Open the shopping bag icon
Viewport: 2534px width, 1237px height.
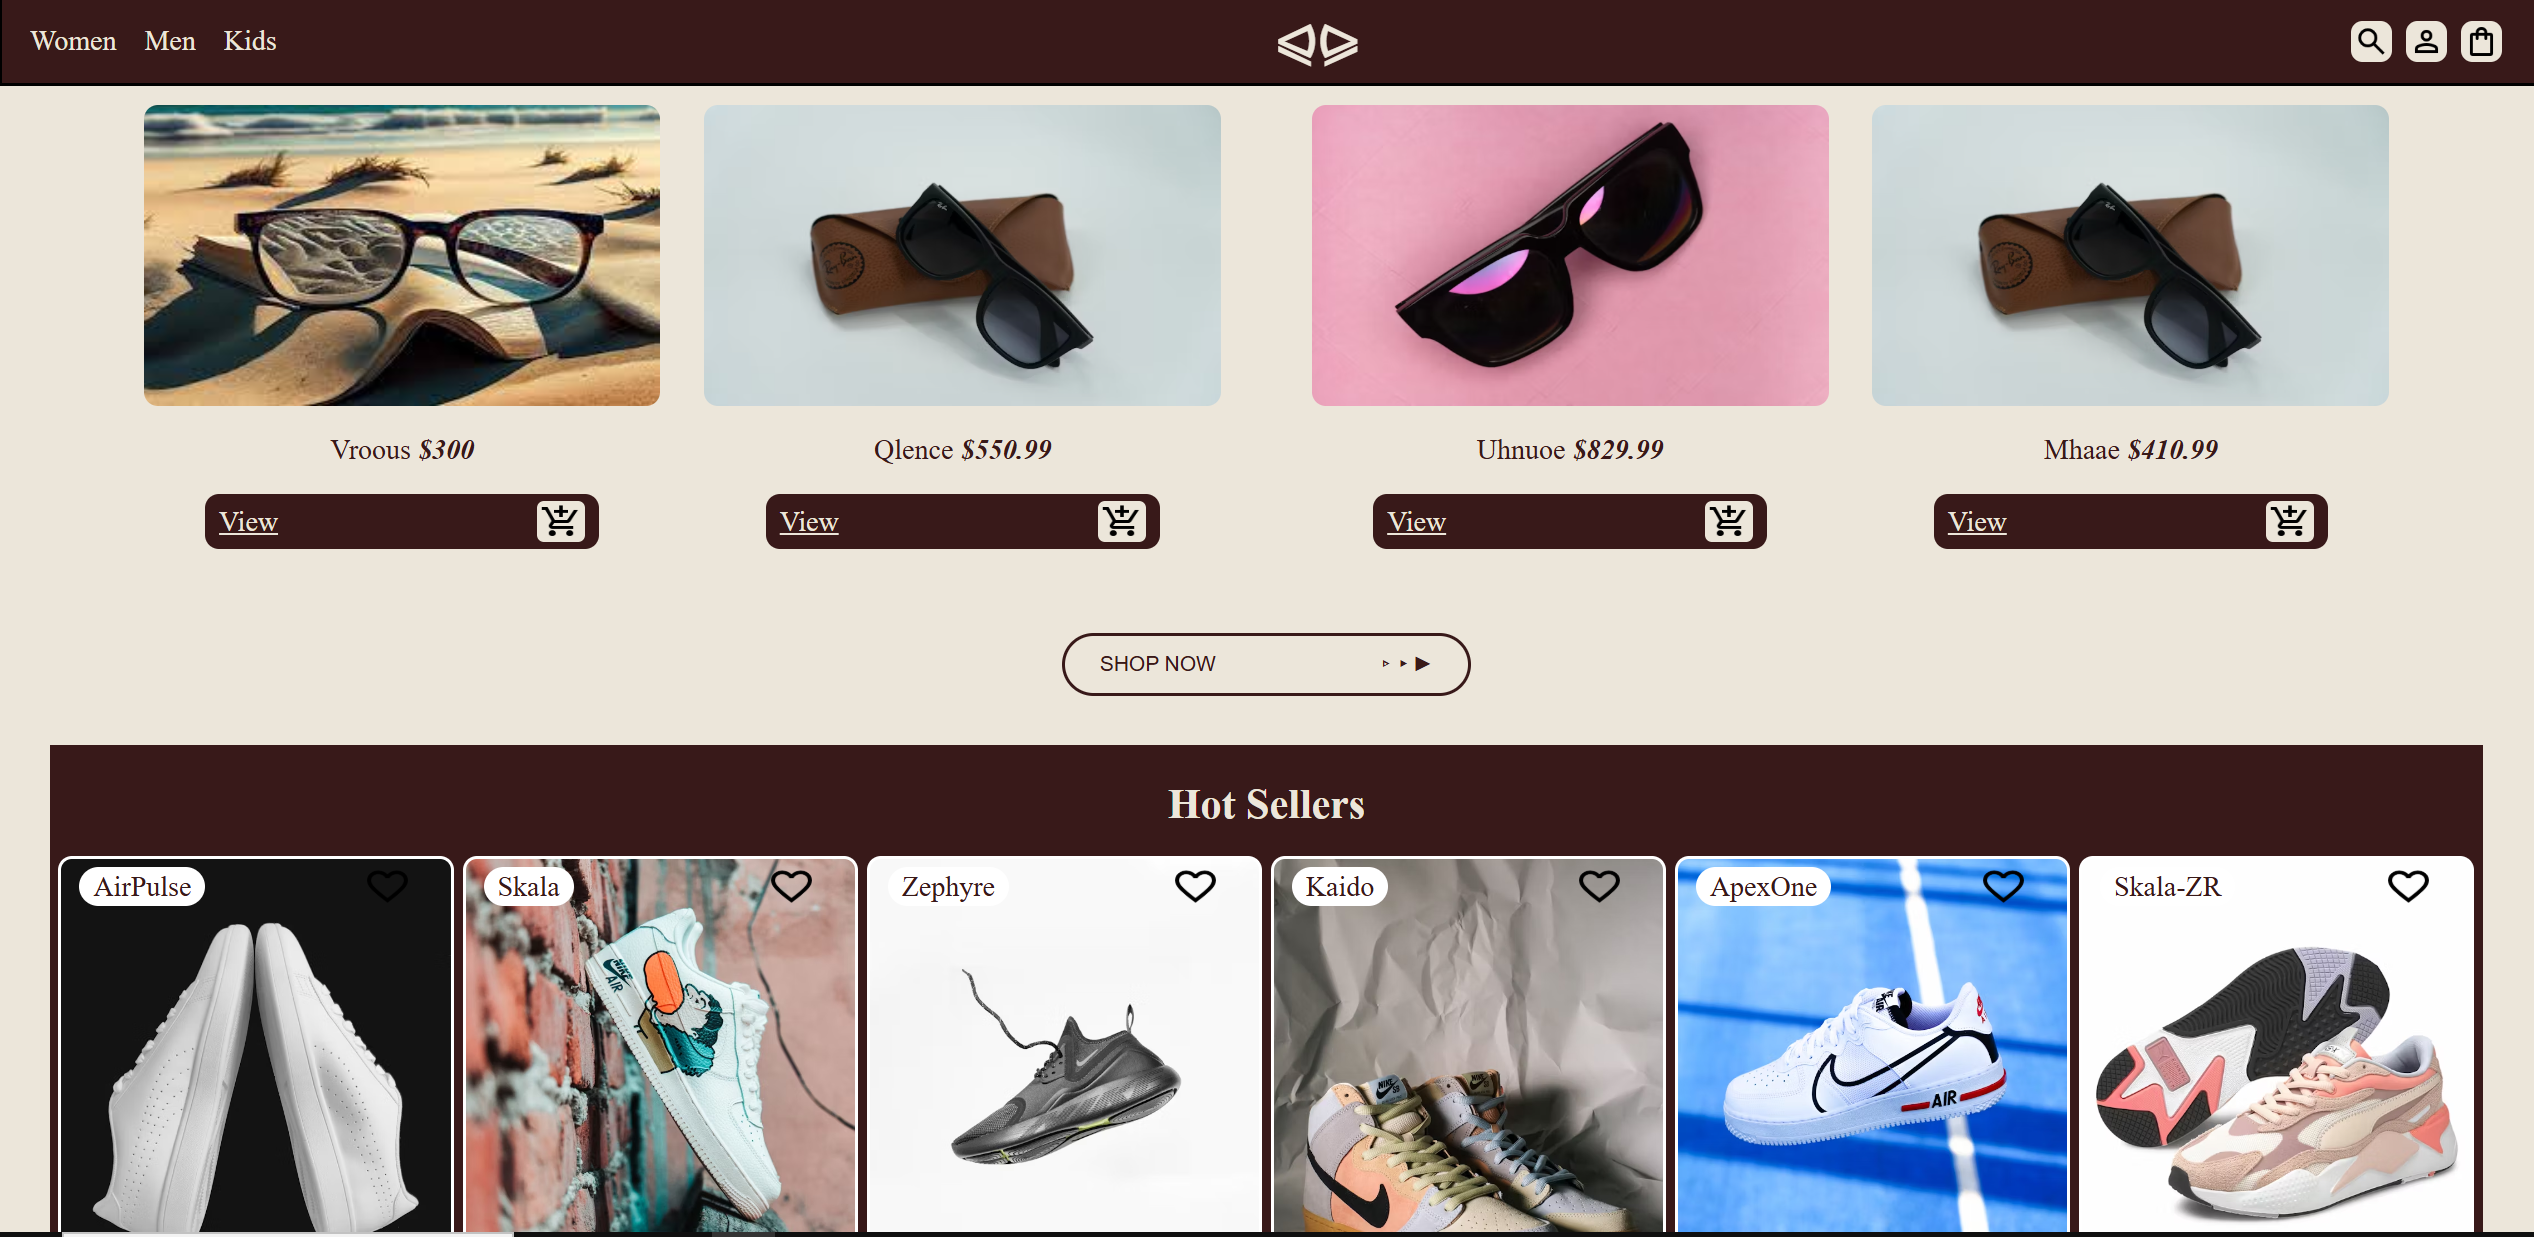pyautogui.click(x=2480, y=42)
